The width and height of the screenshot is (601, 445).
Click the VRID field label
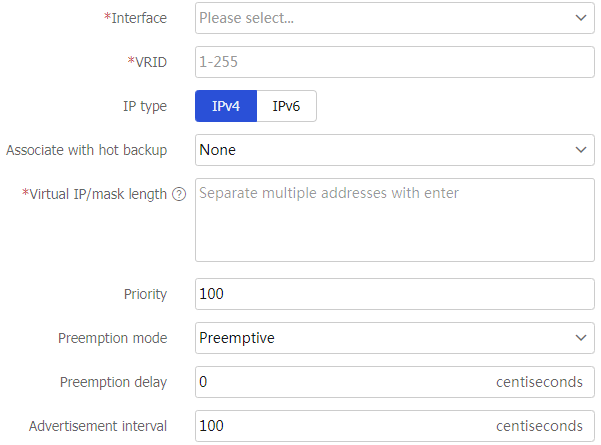(x=150, y=62)
